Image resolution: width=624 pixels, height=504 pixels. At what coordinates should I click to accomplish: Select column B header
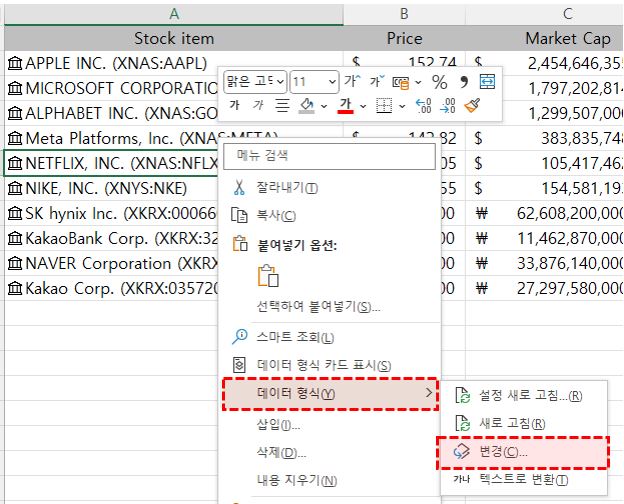tap(404, 14)
